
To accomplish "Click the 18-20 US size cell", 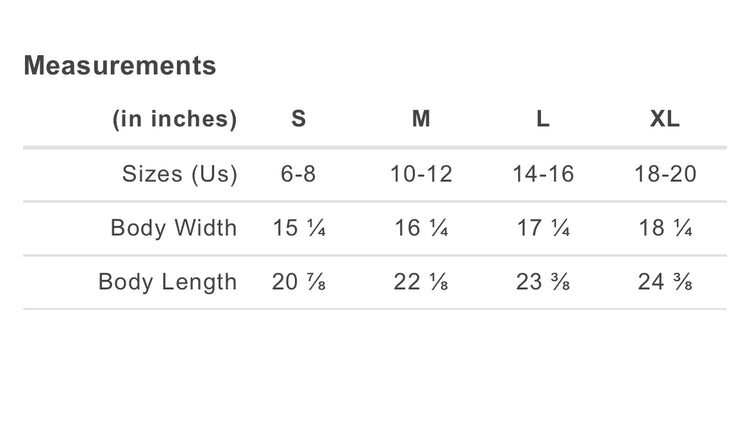I will coord(665,174).
